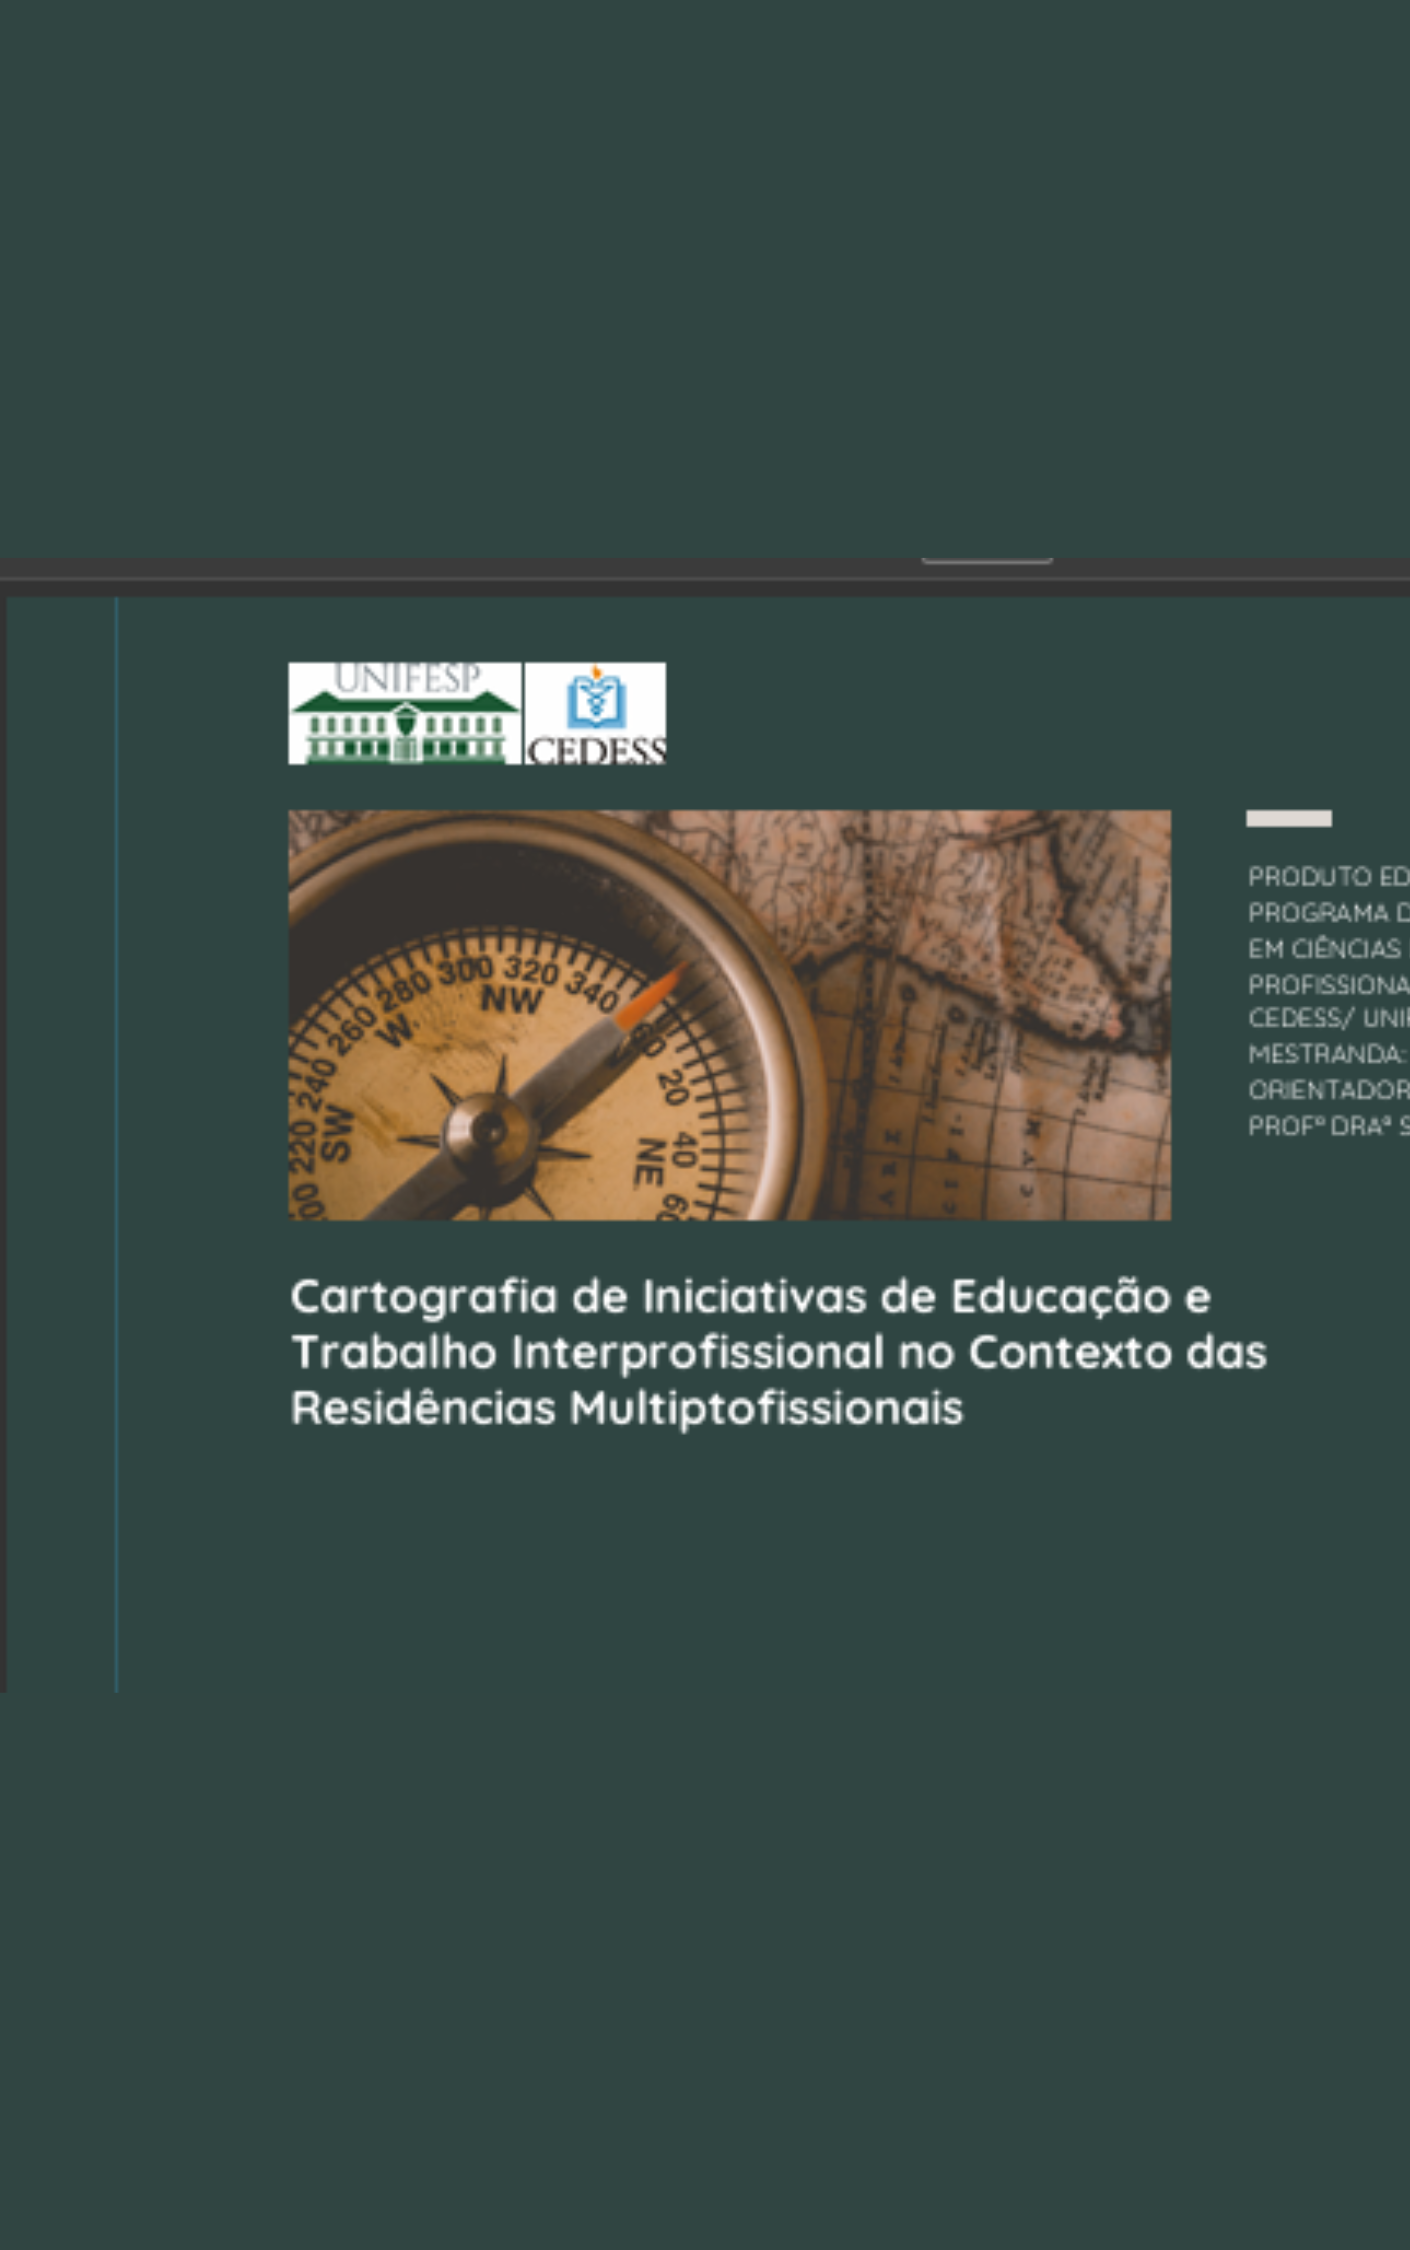This screenshot has width=1410, height=2250.
Task: Click the 'PRODUTO ED' text line
Action: point(1327,877)
